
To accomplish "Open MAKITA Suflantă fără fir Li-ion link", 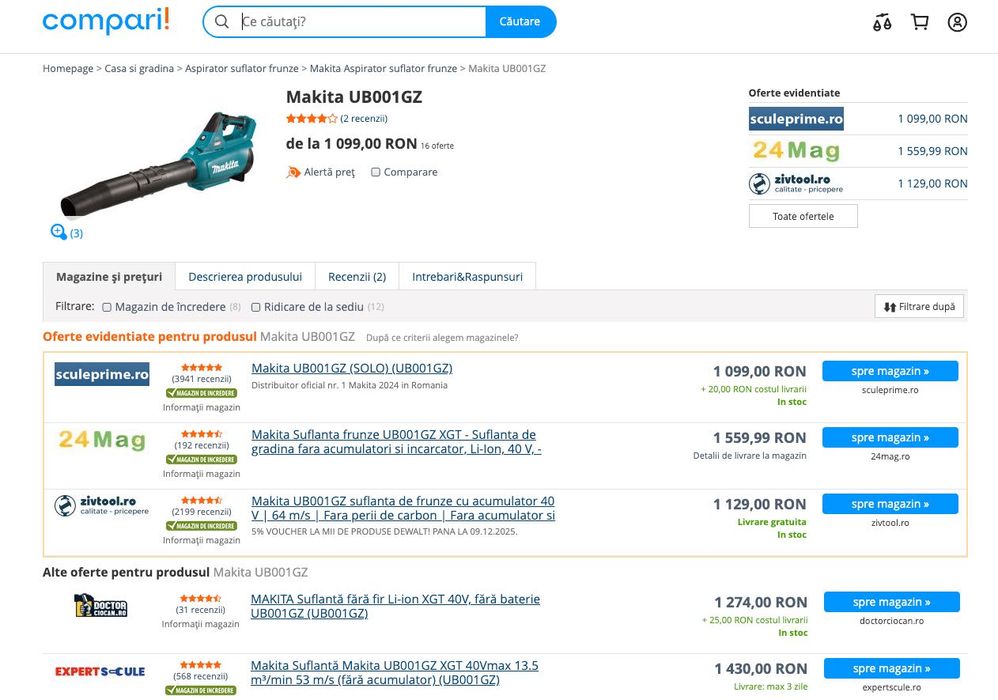I will pyautogui.click(x=395, y=606).
